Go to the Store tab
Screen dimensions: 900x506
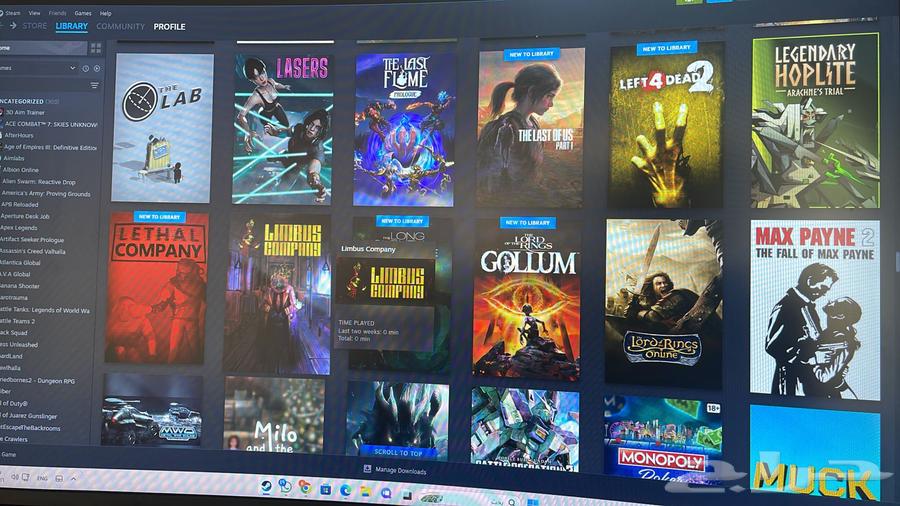click(35, 26)
